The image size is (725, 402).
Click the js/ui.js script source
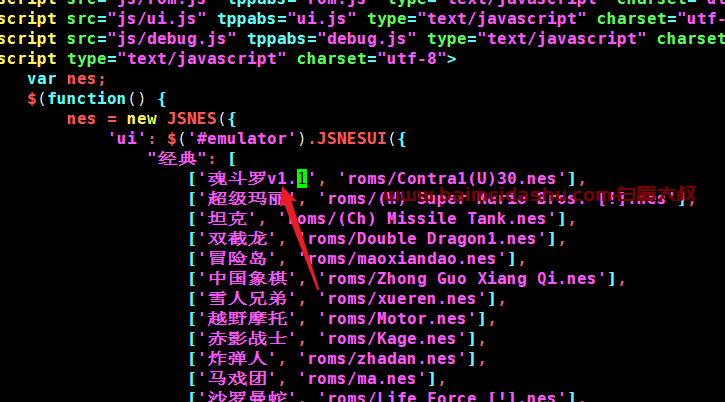[x=157, y=19]
